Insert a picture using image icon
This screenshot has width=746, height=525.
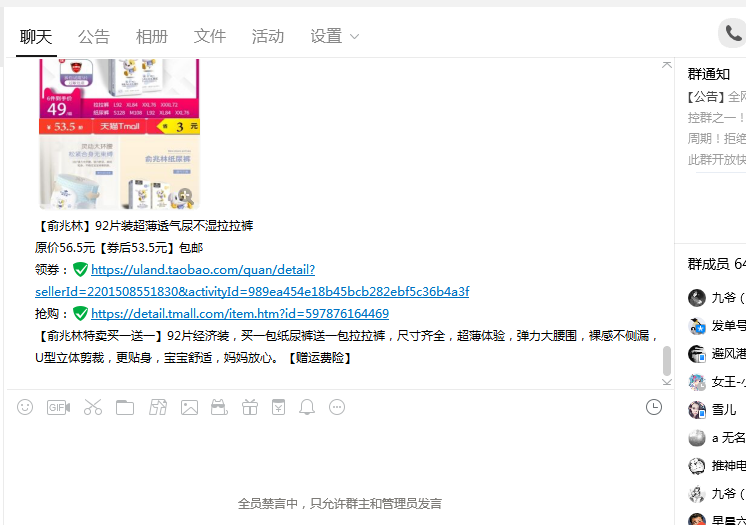189,407
